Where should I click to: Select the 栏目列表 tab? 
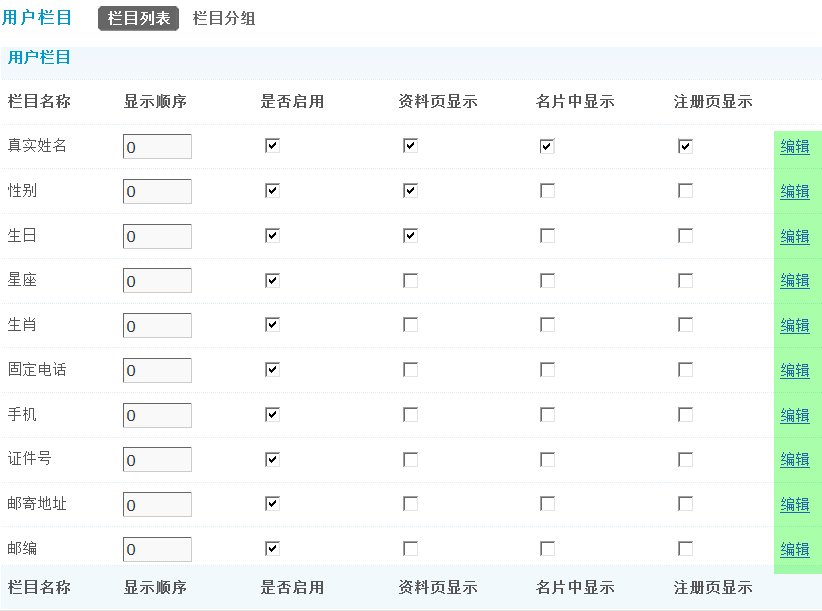click(x=137, y=18)
